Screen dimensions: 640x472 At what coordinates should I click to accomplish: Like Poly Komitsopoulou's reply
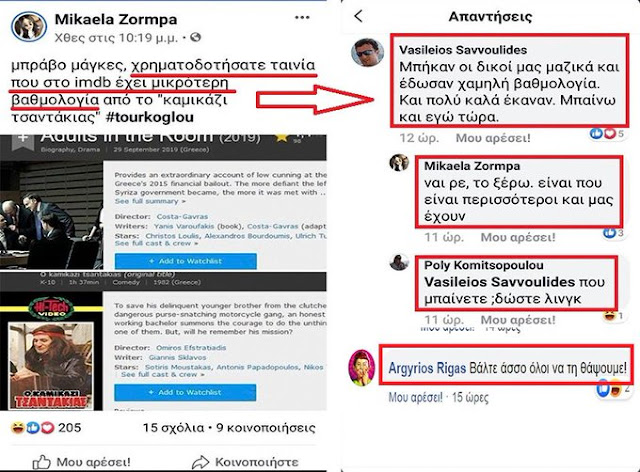coord(518,319)
